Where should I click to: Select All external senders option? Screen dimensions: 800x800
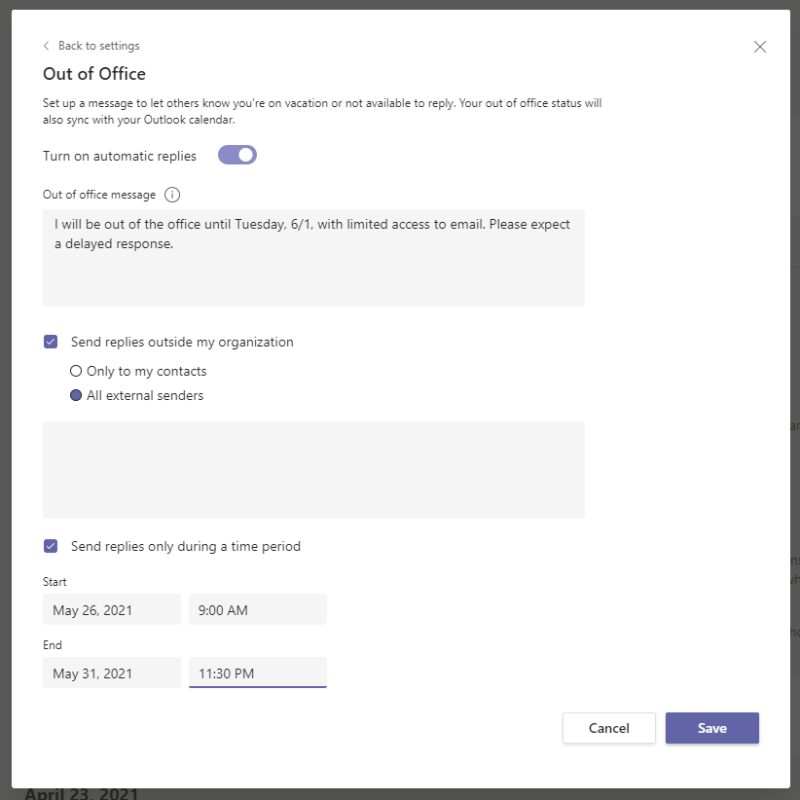click(x=76, y=395)
